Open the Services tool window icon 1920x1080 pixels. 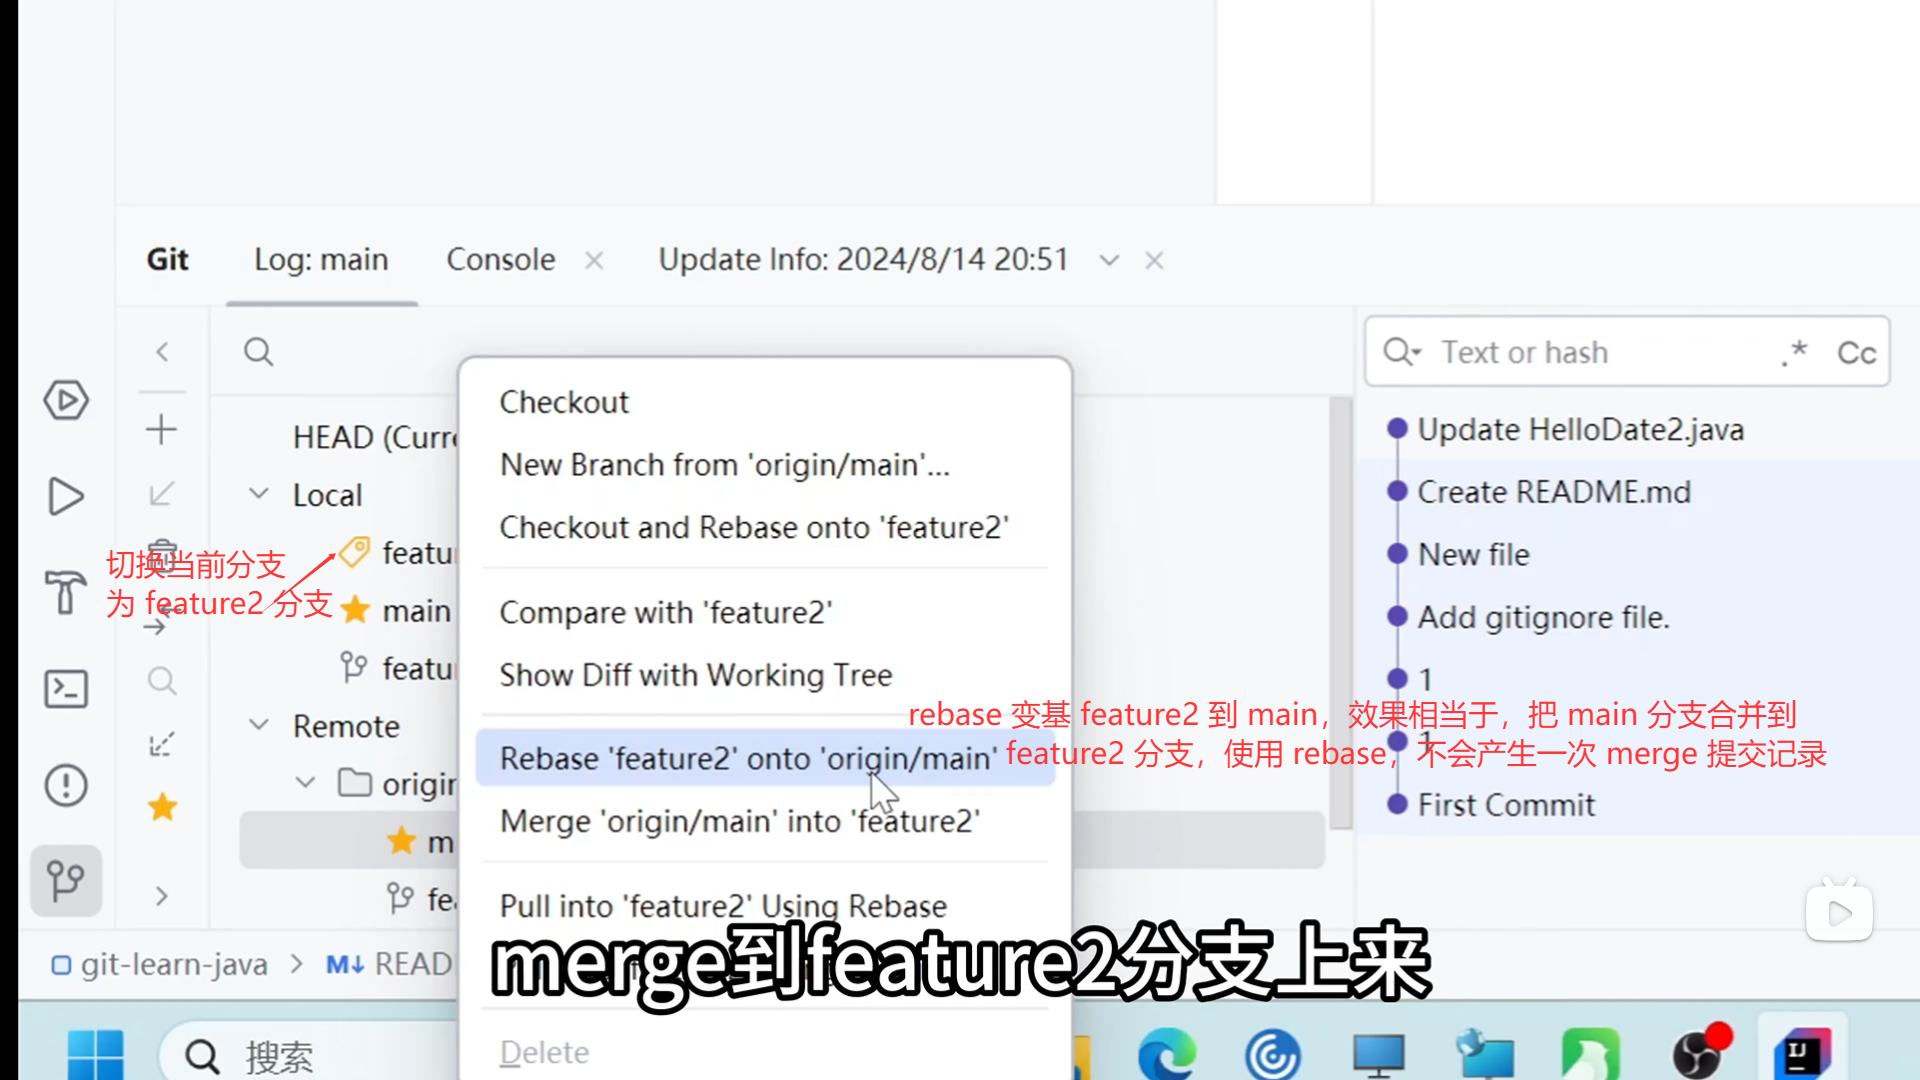pos(66,401)
